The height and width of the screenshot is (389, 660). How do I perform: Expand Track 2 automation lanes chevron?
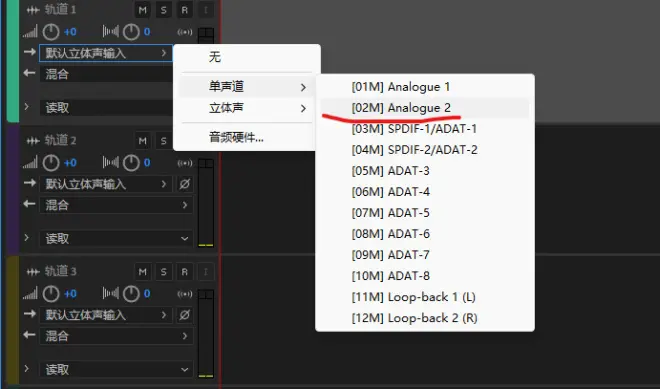coord(27,238)
